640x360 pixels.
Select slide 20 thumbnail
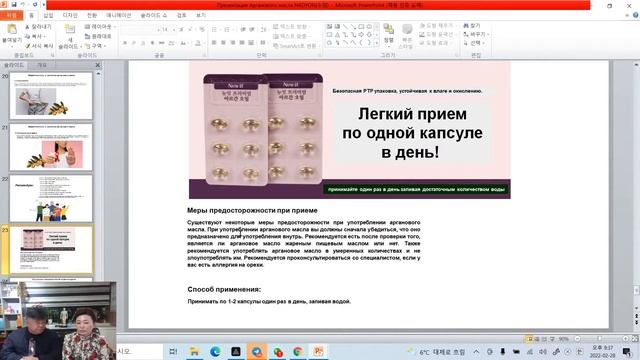click(x=51, y=96)
